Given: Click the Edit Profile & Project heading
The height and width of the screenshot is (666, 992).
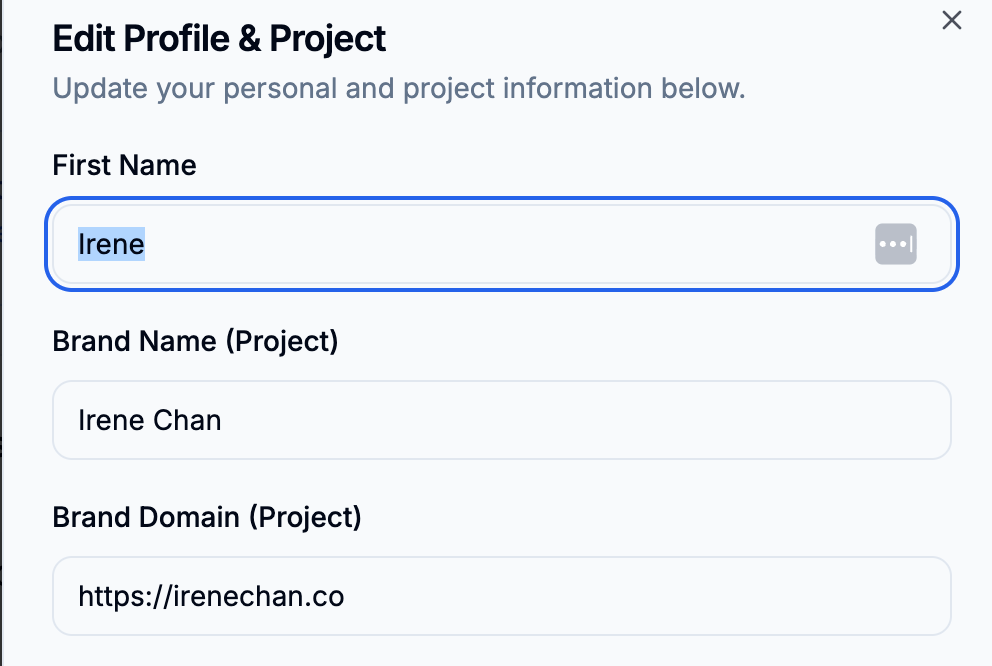Looking at the screenshot, I should [219, 38].
